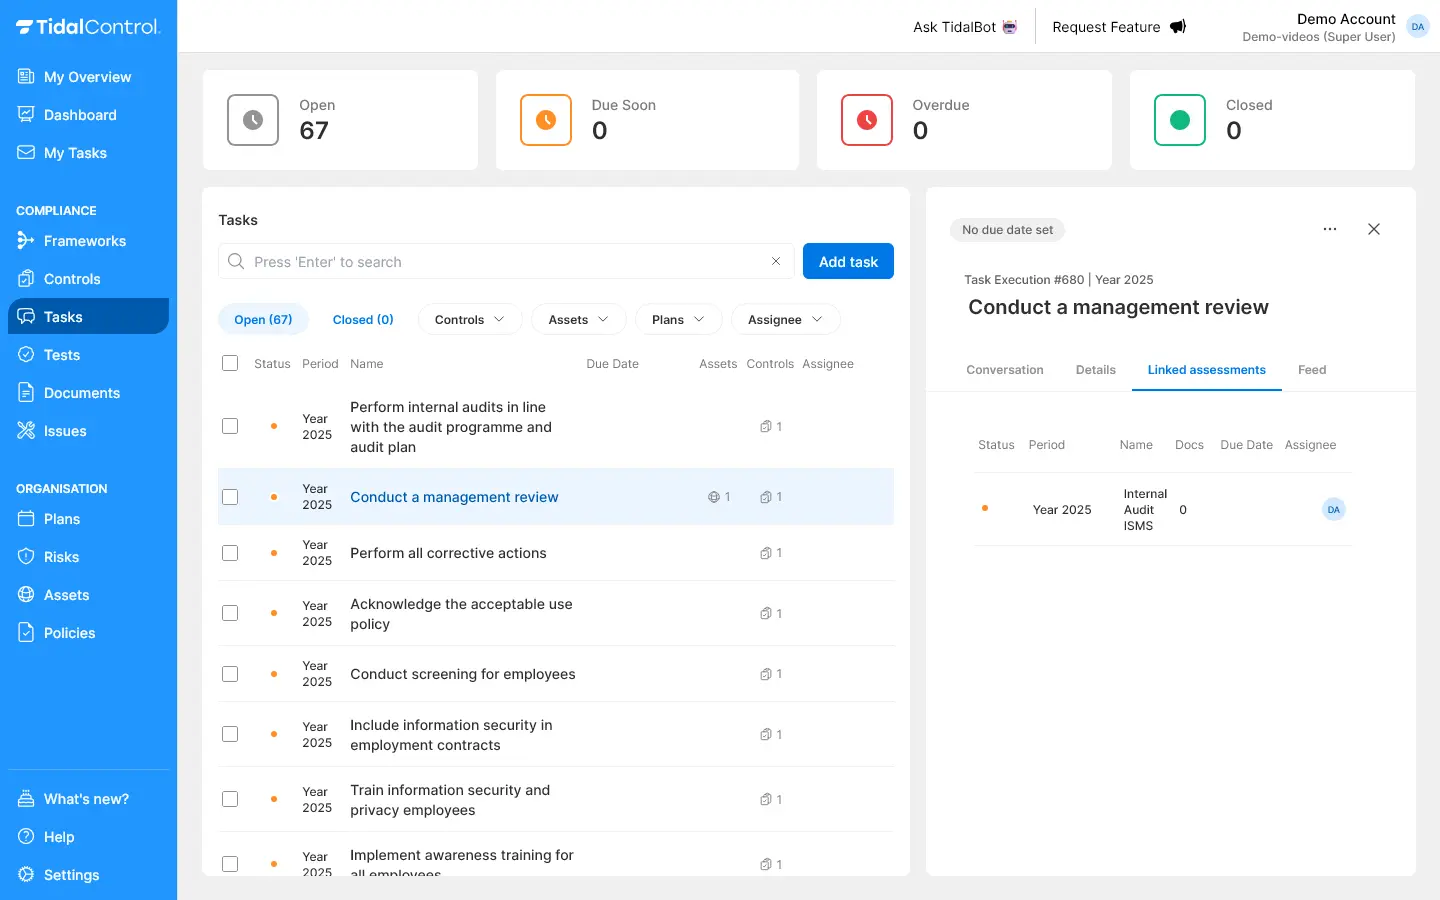Click the TidalBot robot icon
This screenshot has width=1440, height=900.
click(x=1010, y=27)
